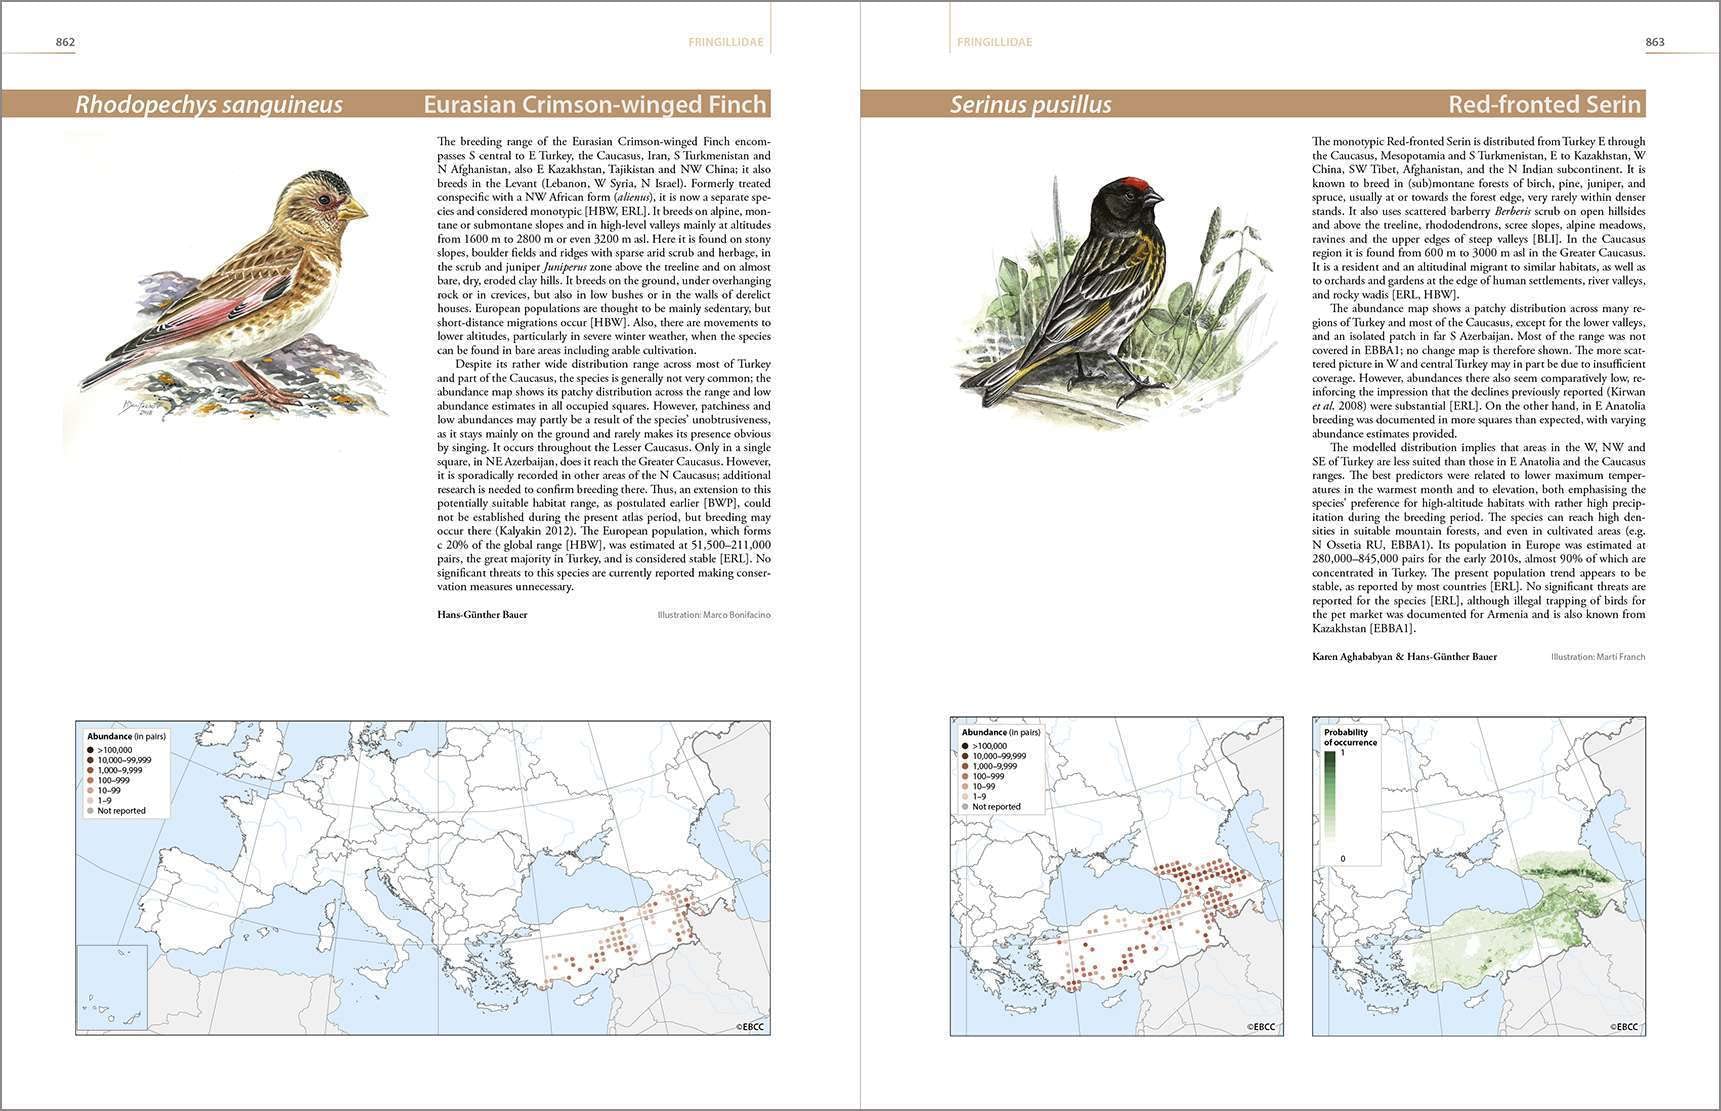Viewport: 1721px width, 1111px height.
Task: Click Abundance legend heading on finch map
Action: [x=127, y=737]
